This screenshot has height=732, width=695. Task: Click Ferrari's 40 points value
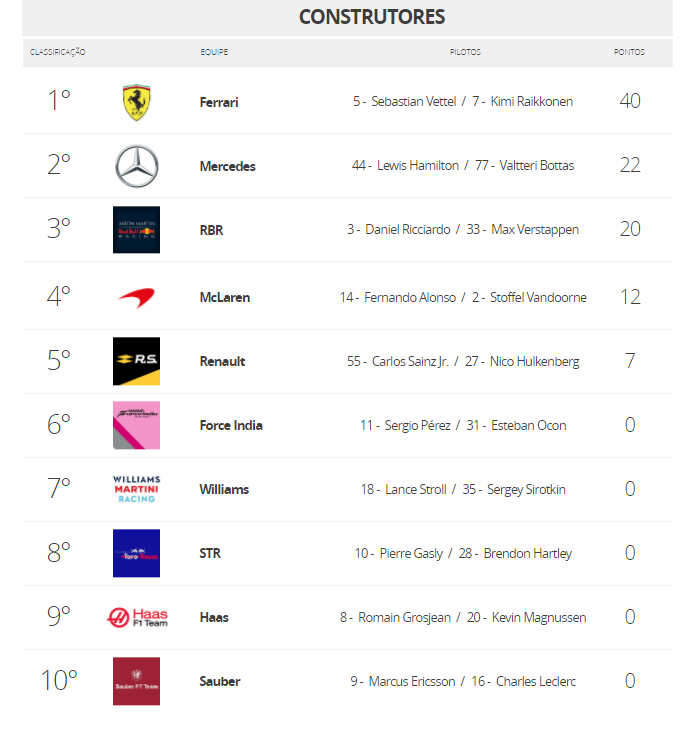point(630,101)
